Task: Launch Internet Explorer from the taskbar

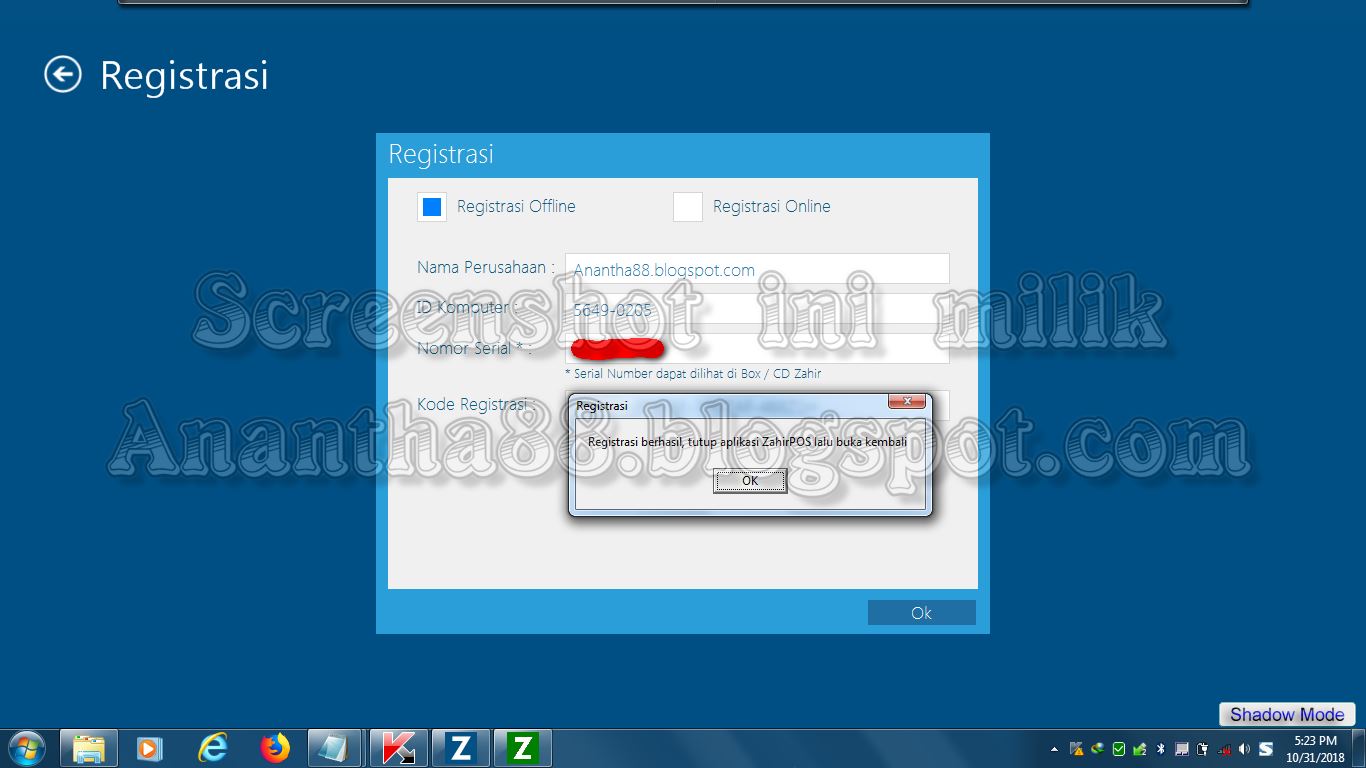Action: pos(212,748)
